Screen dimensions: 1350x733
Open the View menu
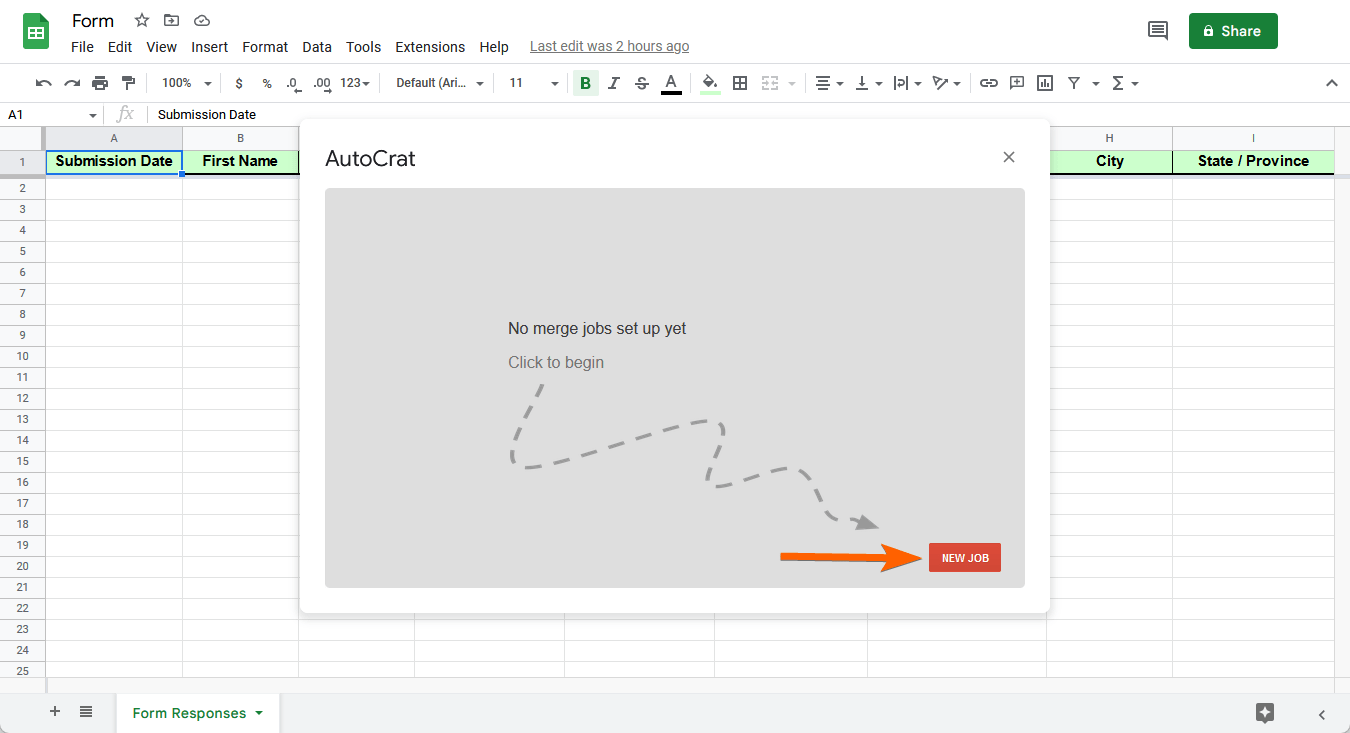[161, 47]
